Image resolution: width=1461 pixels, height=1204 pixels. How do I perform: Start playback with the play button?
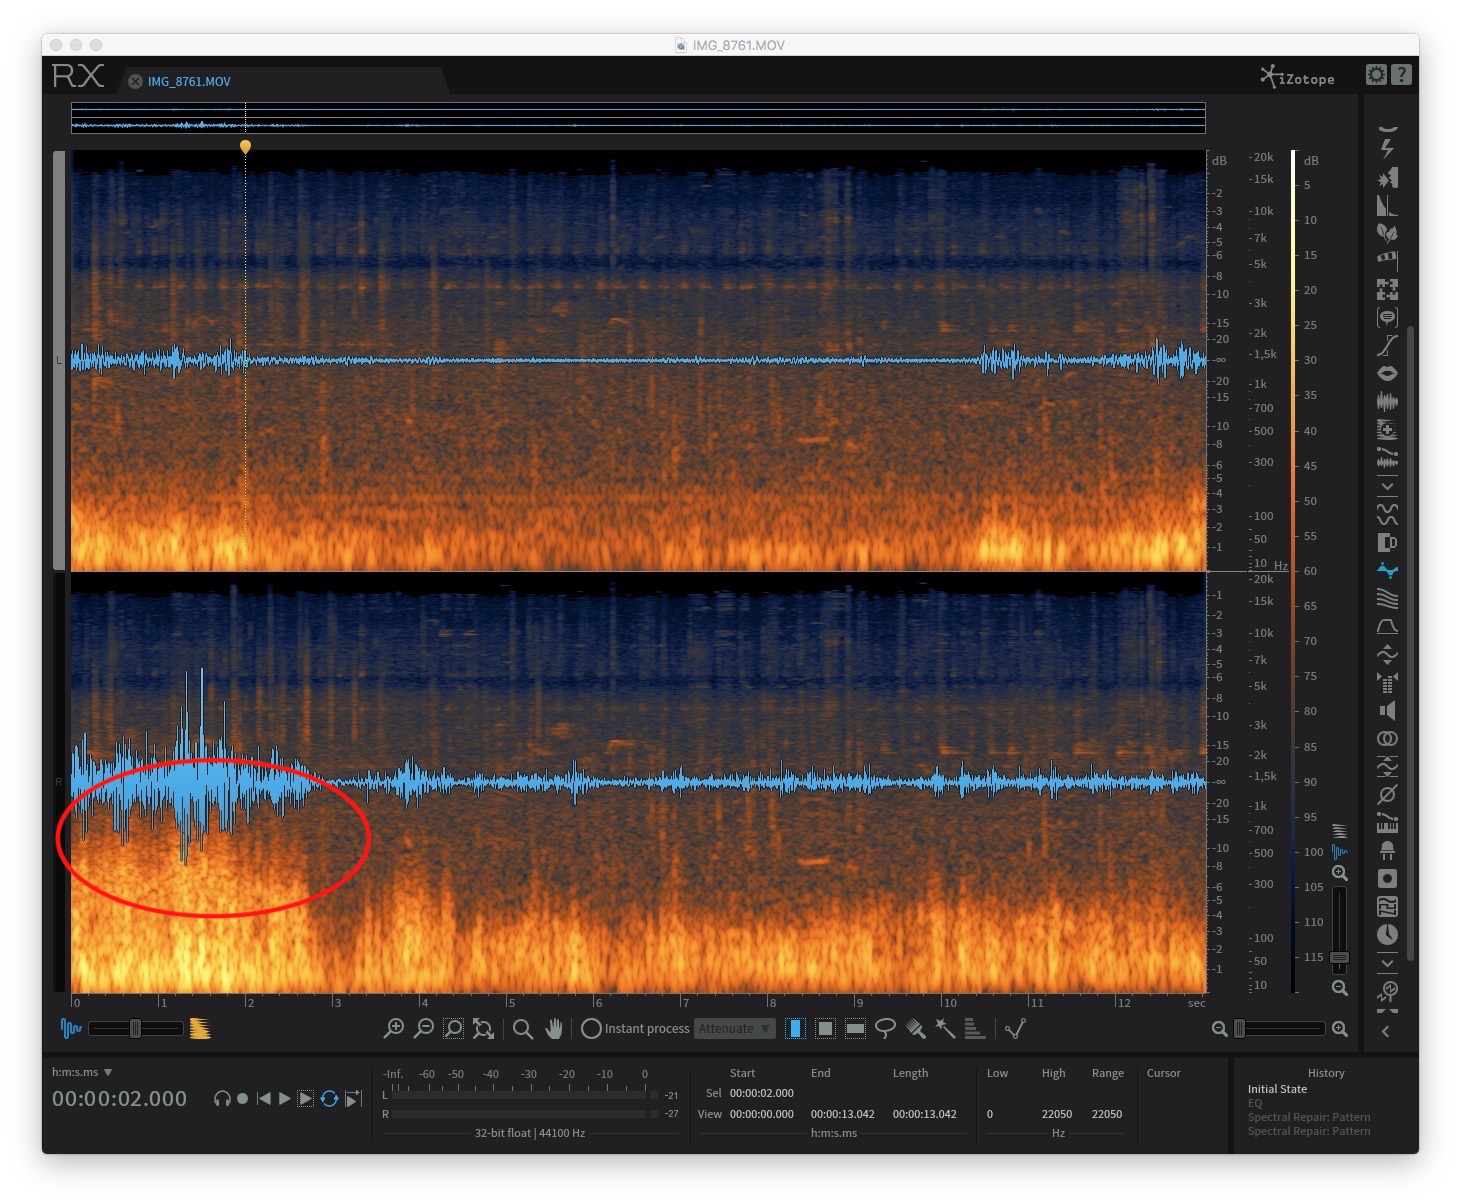(284, 1098)
